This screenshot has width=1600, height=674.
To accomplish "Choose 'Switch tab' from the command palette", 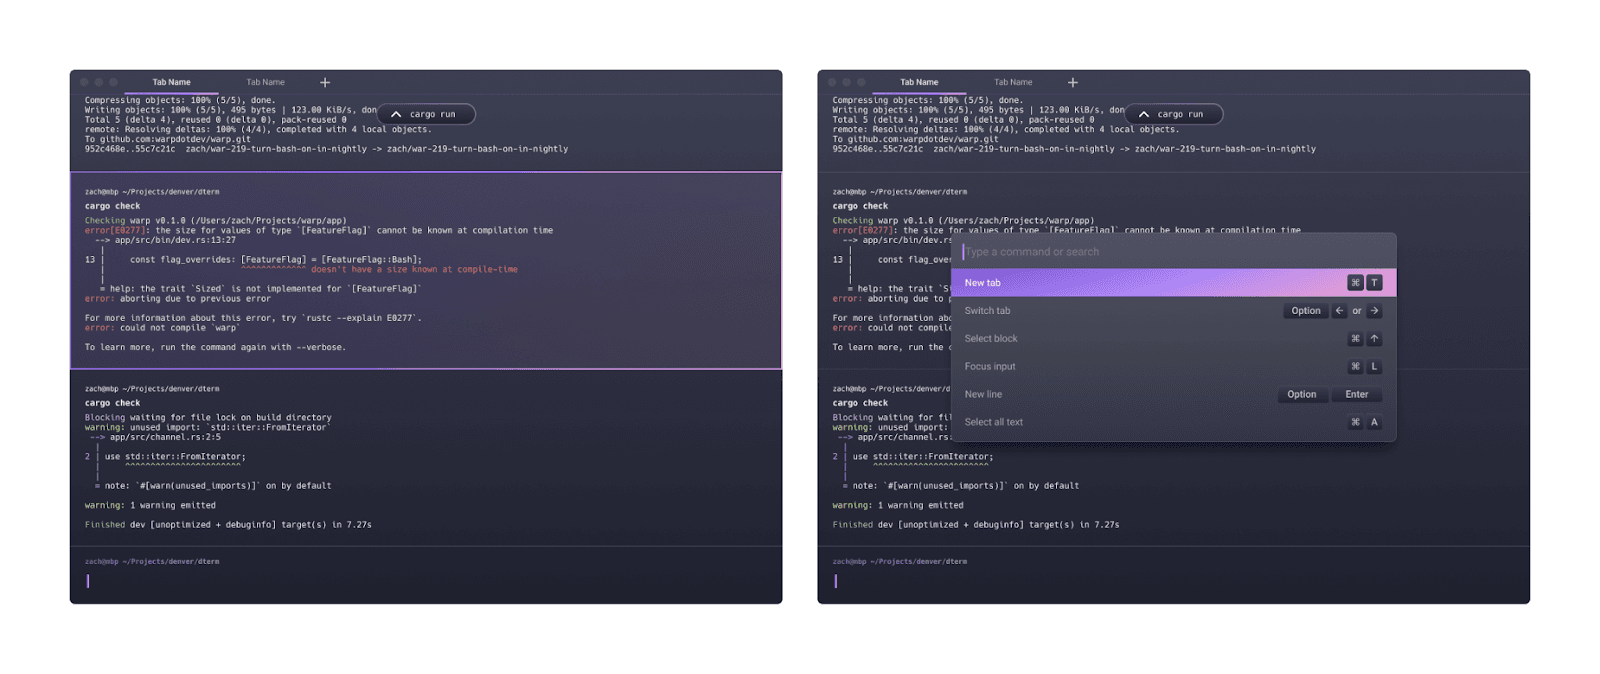I will (987, 311).
